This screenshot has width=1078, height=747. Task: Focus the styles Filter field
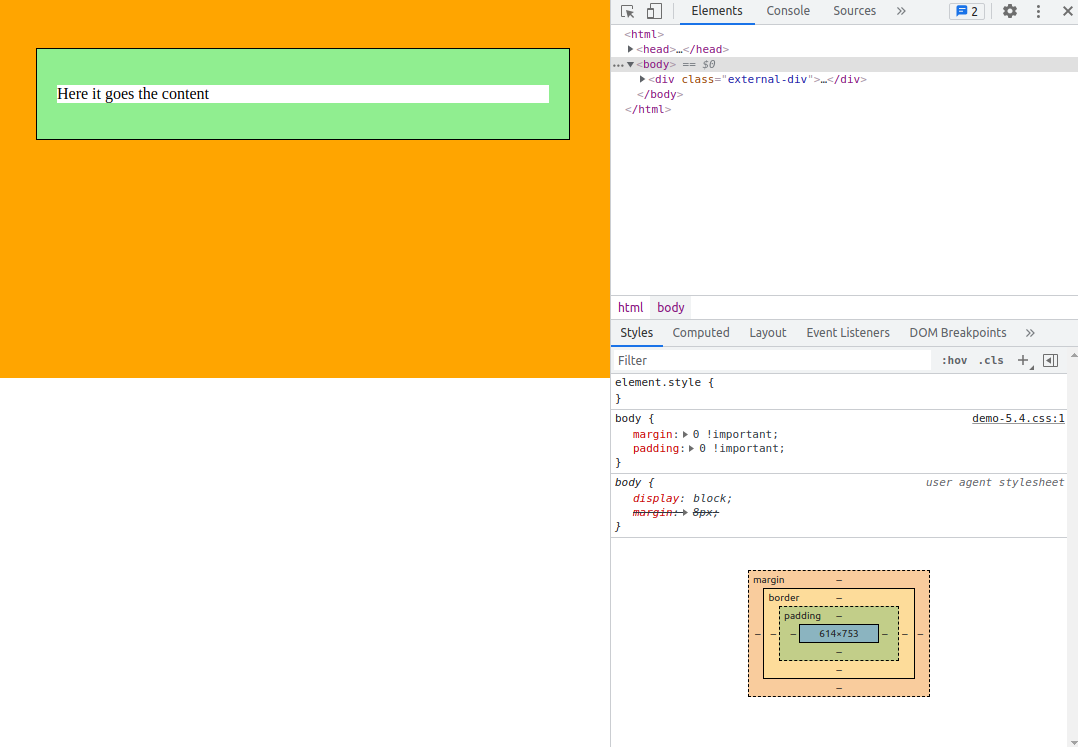(x=771, y=361)
